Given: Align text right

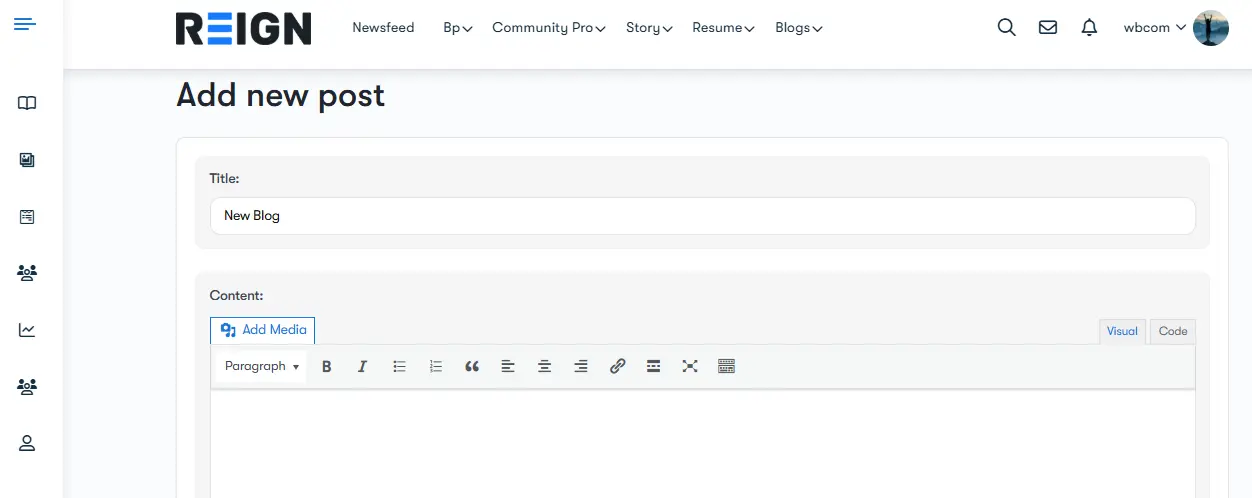Looking at the screenshot, I should [x=581, y=367].
